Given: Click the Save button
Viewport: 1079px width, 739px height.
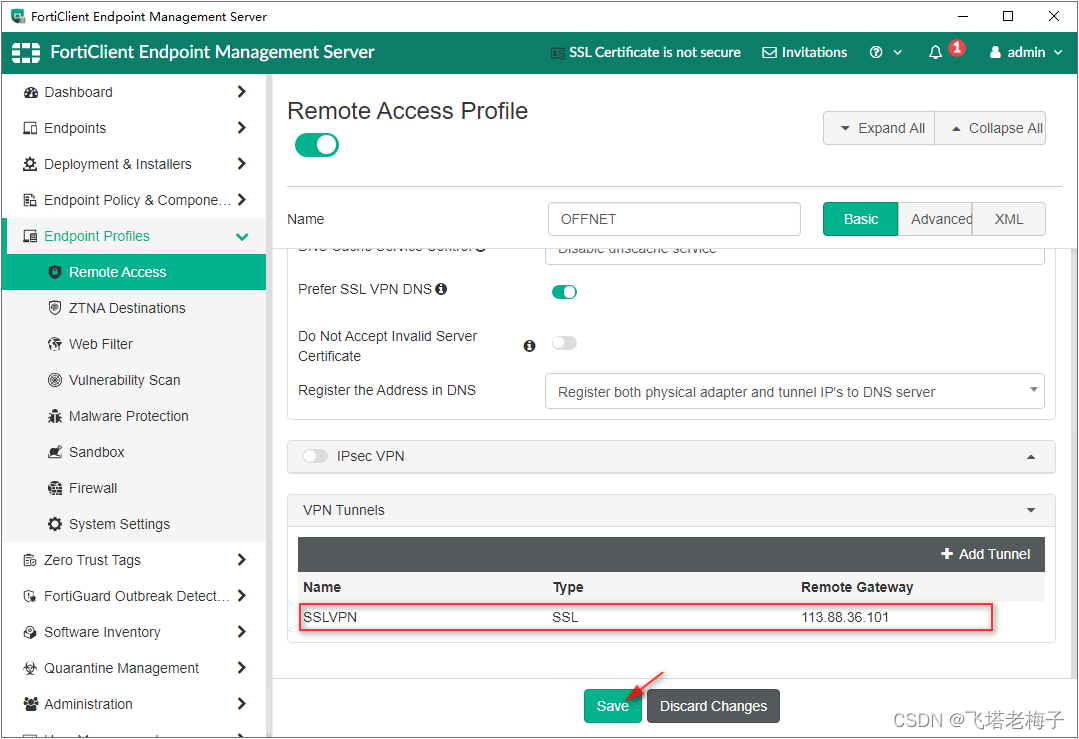Looking at the screenshot, I should (x=612, y=706).
